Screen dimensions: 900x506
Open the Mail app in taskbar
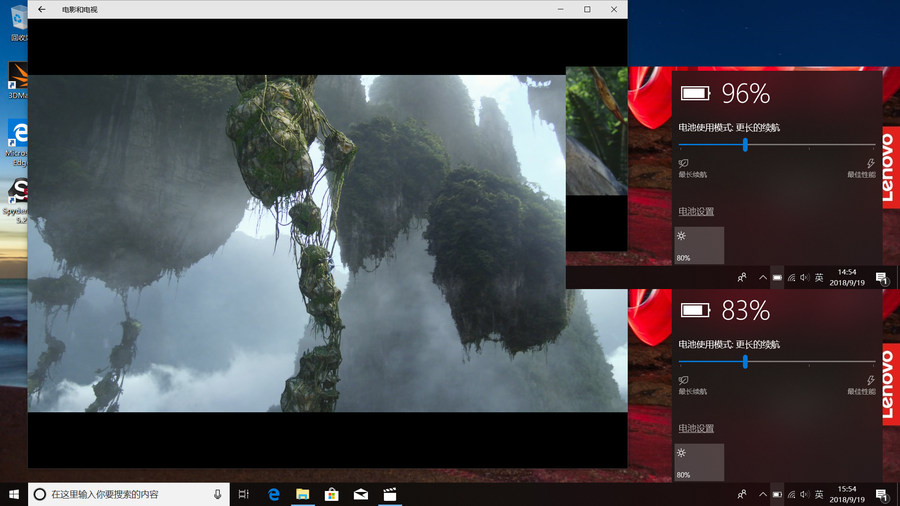(360, 494)
